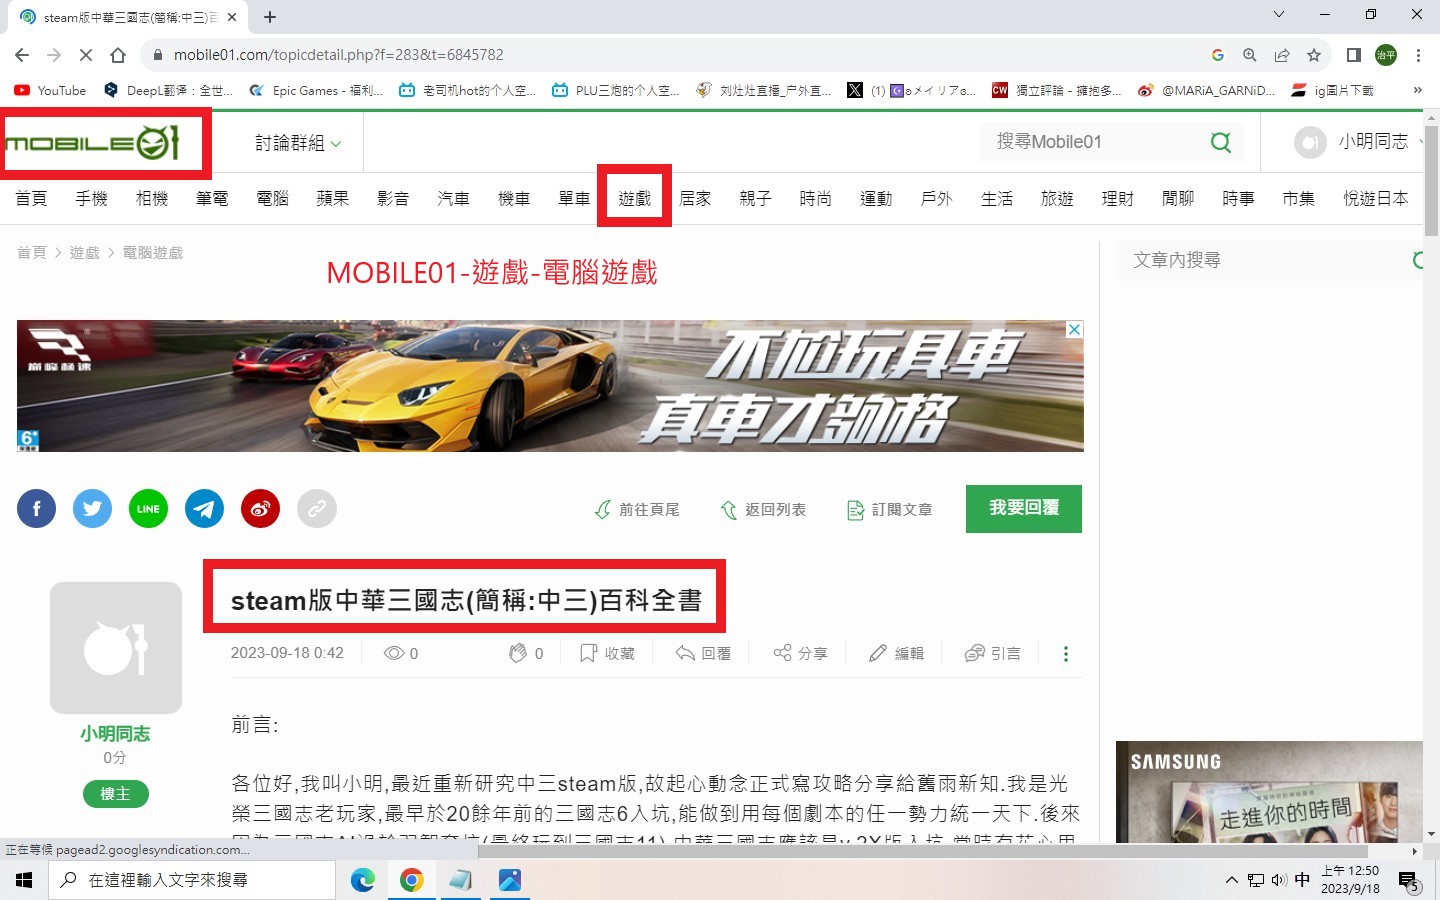Click the browser share page icon

(x=1282, y=55)
